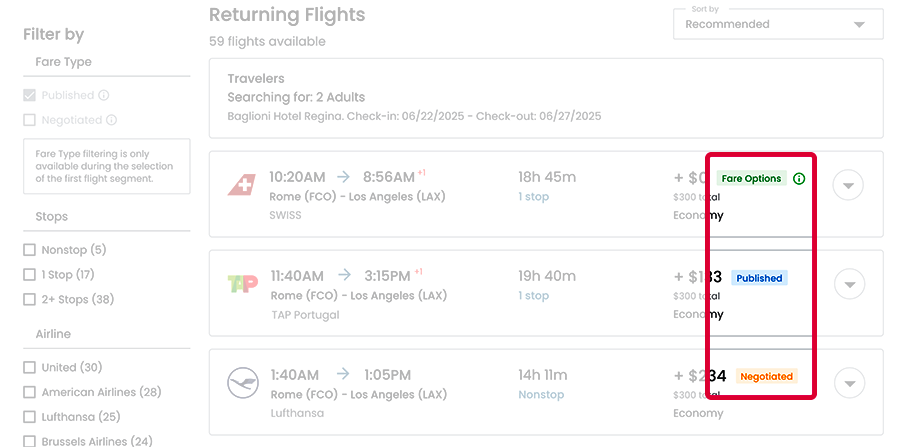Enable the 1 Stop (17) filter
This screenshot has height=447, width=900.
click(x=30, y=274)
